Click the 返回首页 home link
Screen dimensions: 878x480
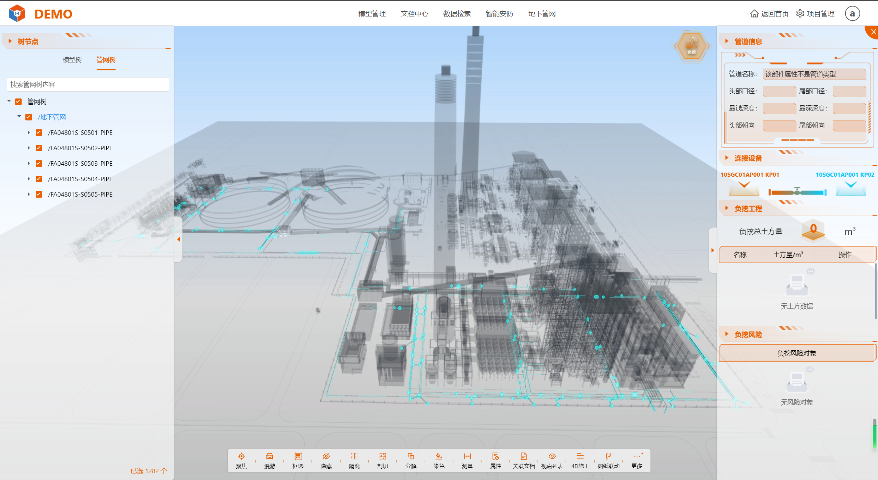(x=773, y=14)
